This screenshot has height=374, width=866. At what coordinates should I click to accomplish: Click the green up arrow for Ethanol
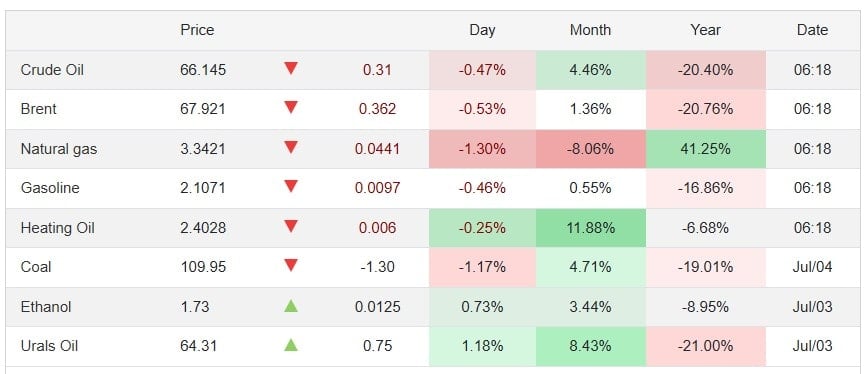click(x=291, y=305)
